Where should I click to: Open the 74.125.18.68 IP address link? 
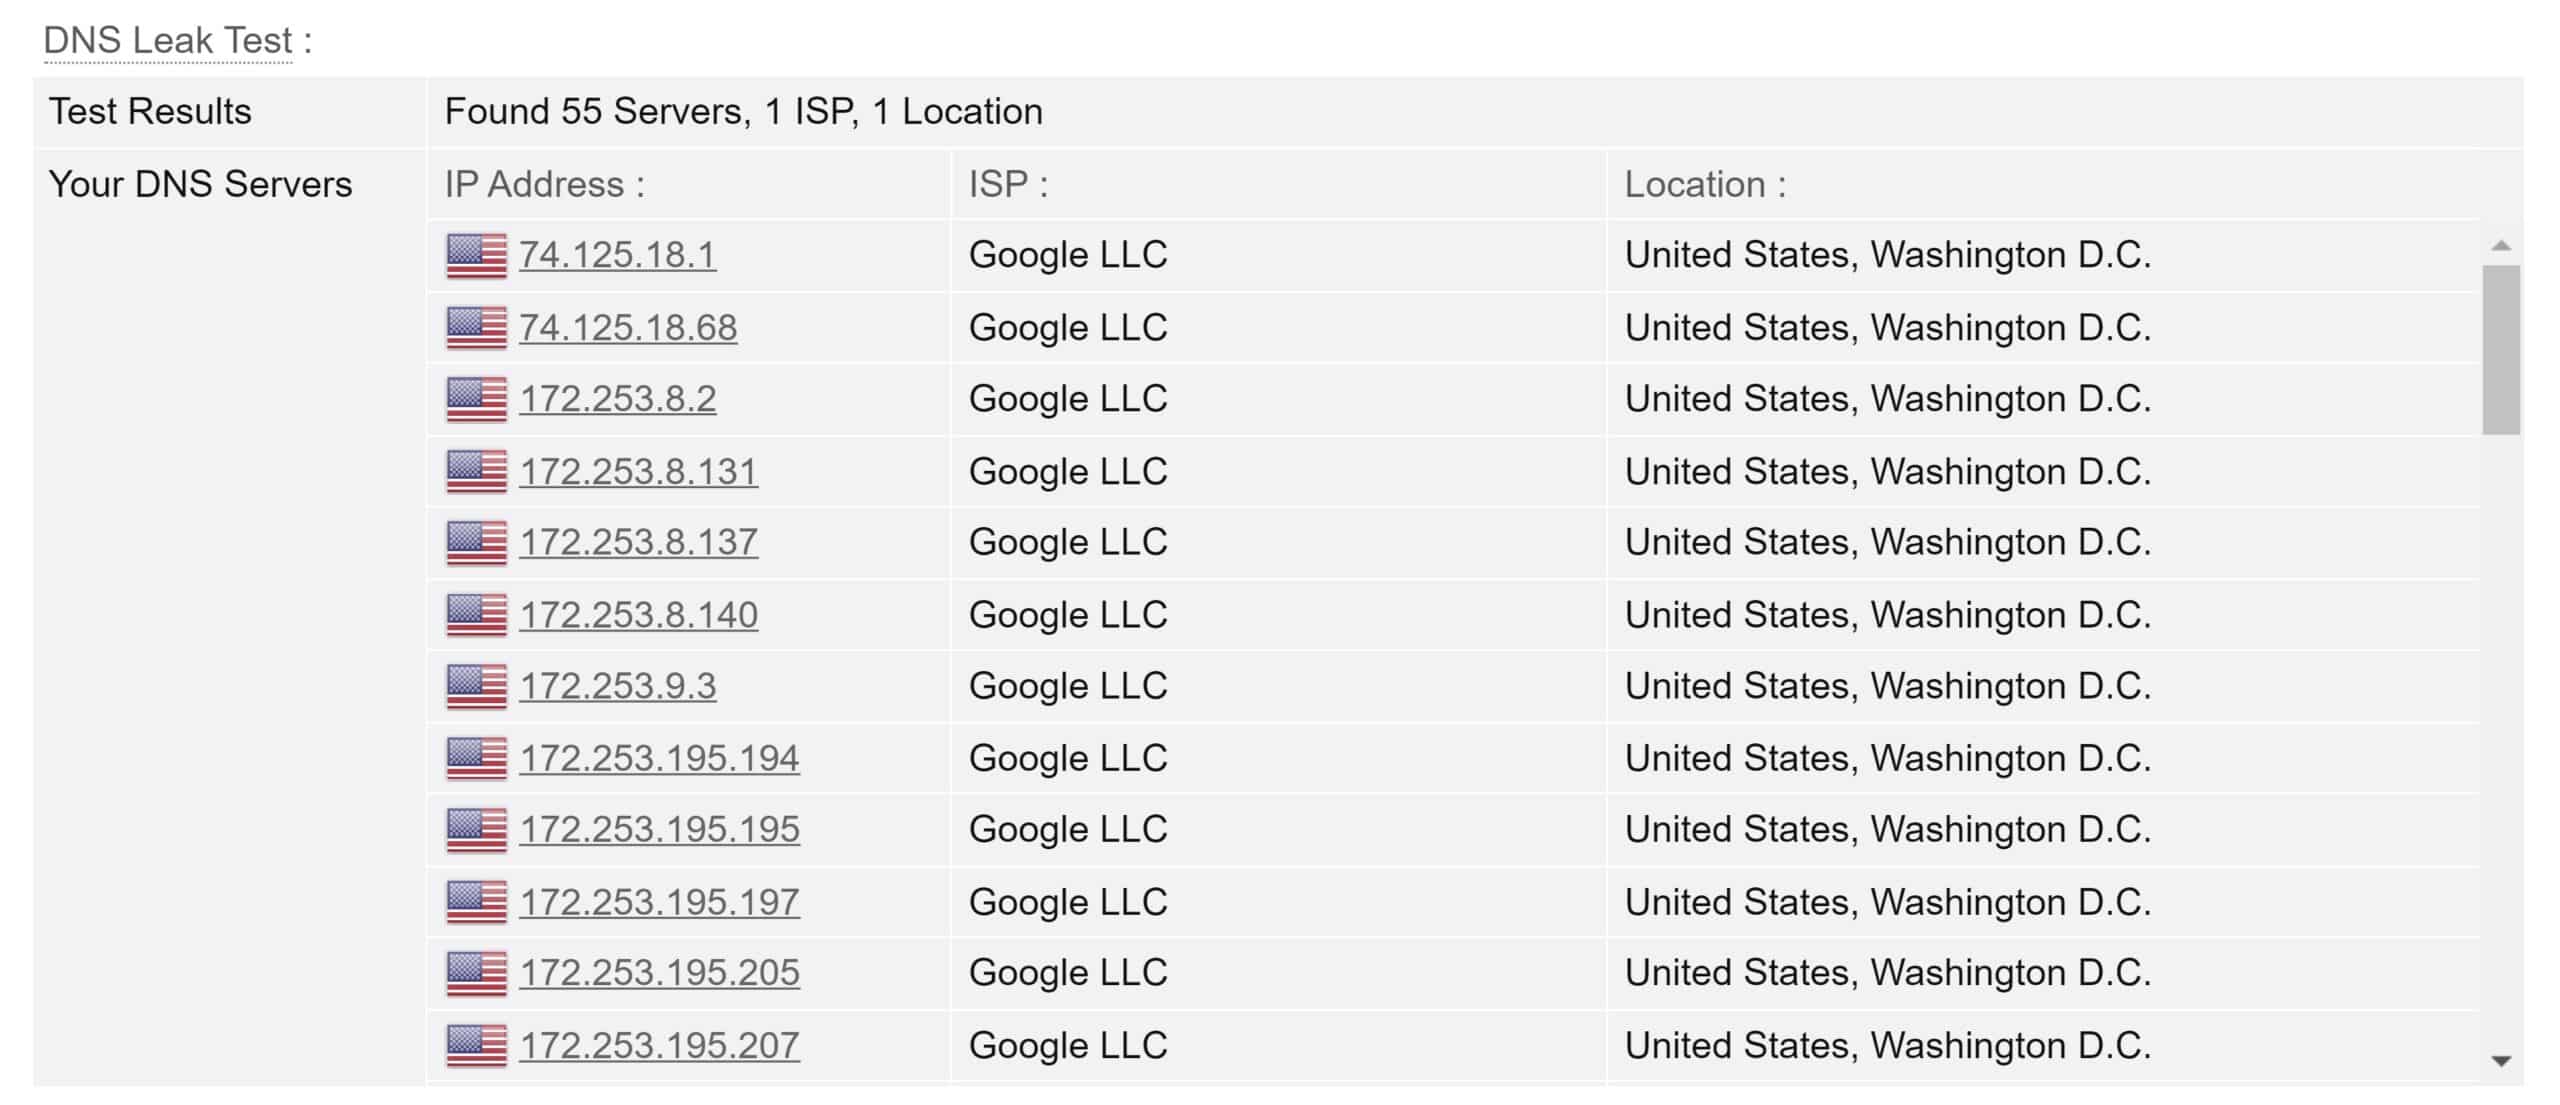(x=628, y=327)
